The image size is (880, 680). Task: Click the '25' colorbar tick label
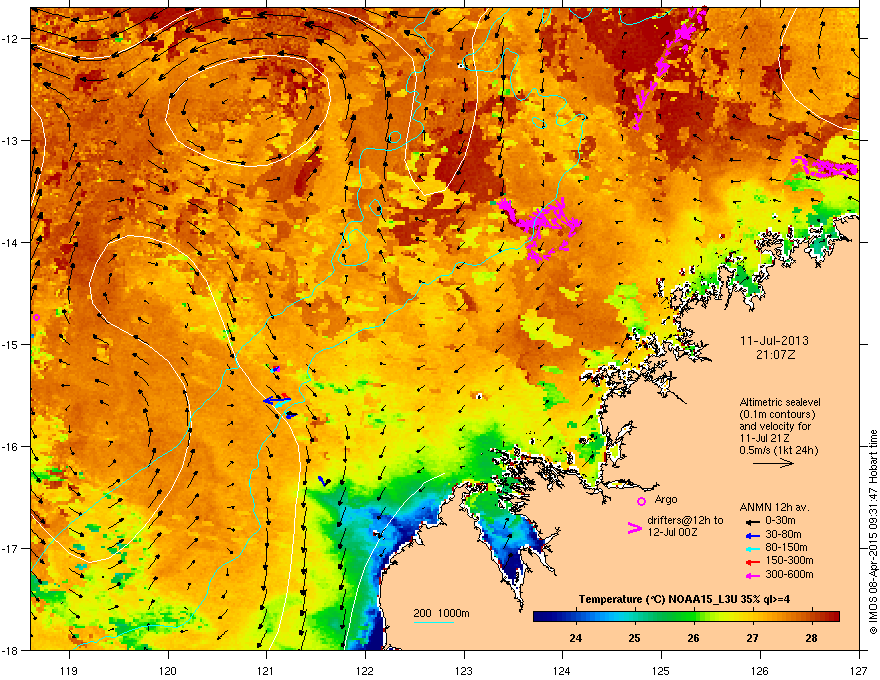tap(635, 638)
